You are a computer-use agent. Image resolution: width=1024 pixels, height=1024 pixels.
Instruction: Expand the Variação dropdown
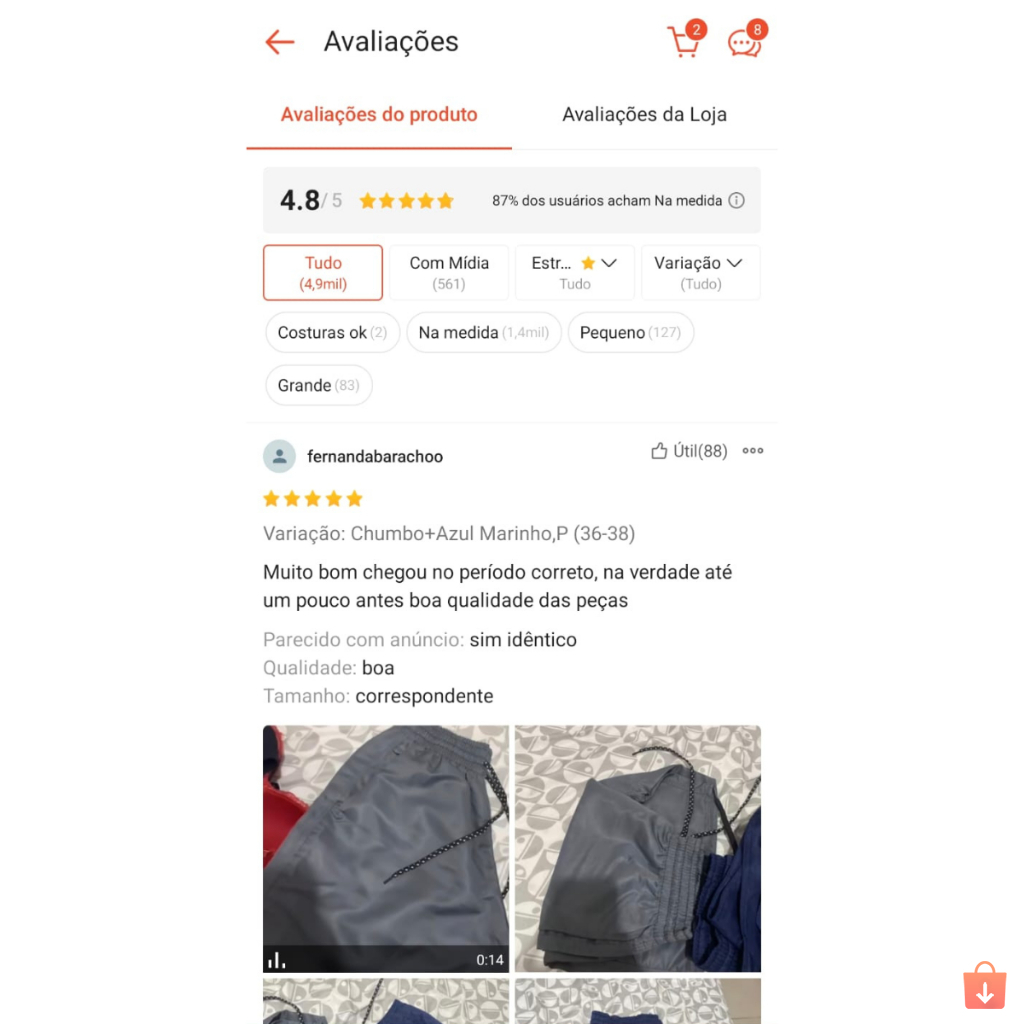(x=701, y=272)
